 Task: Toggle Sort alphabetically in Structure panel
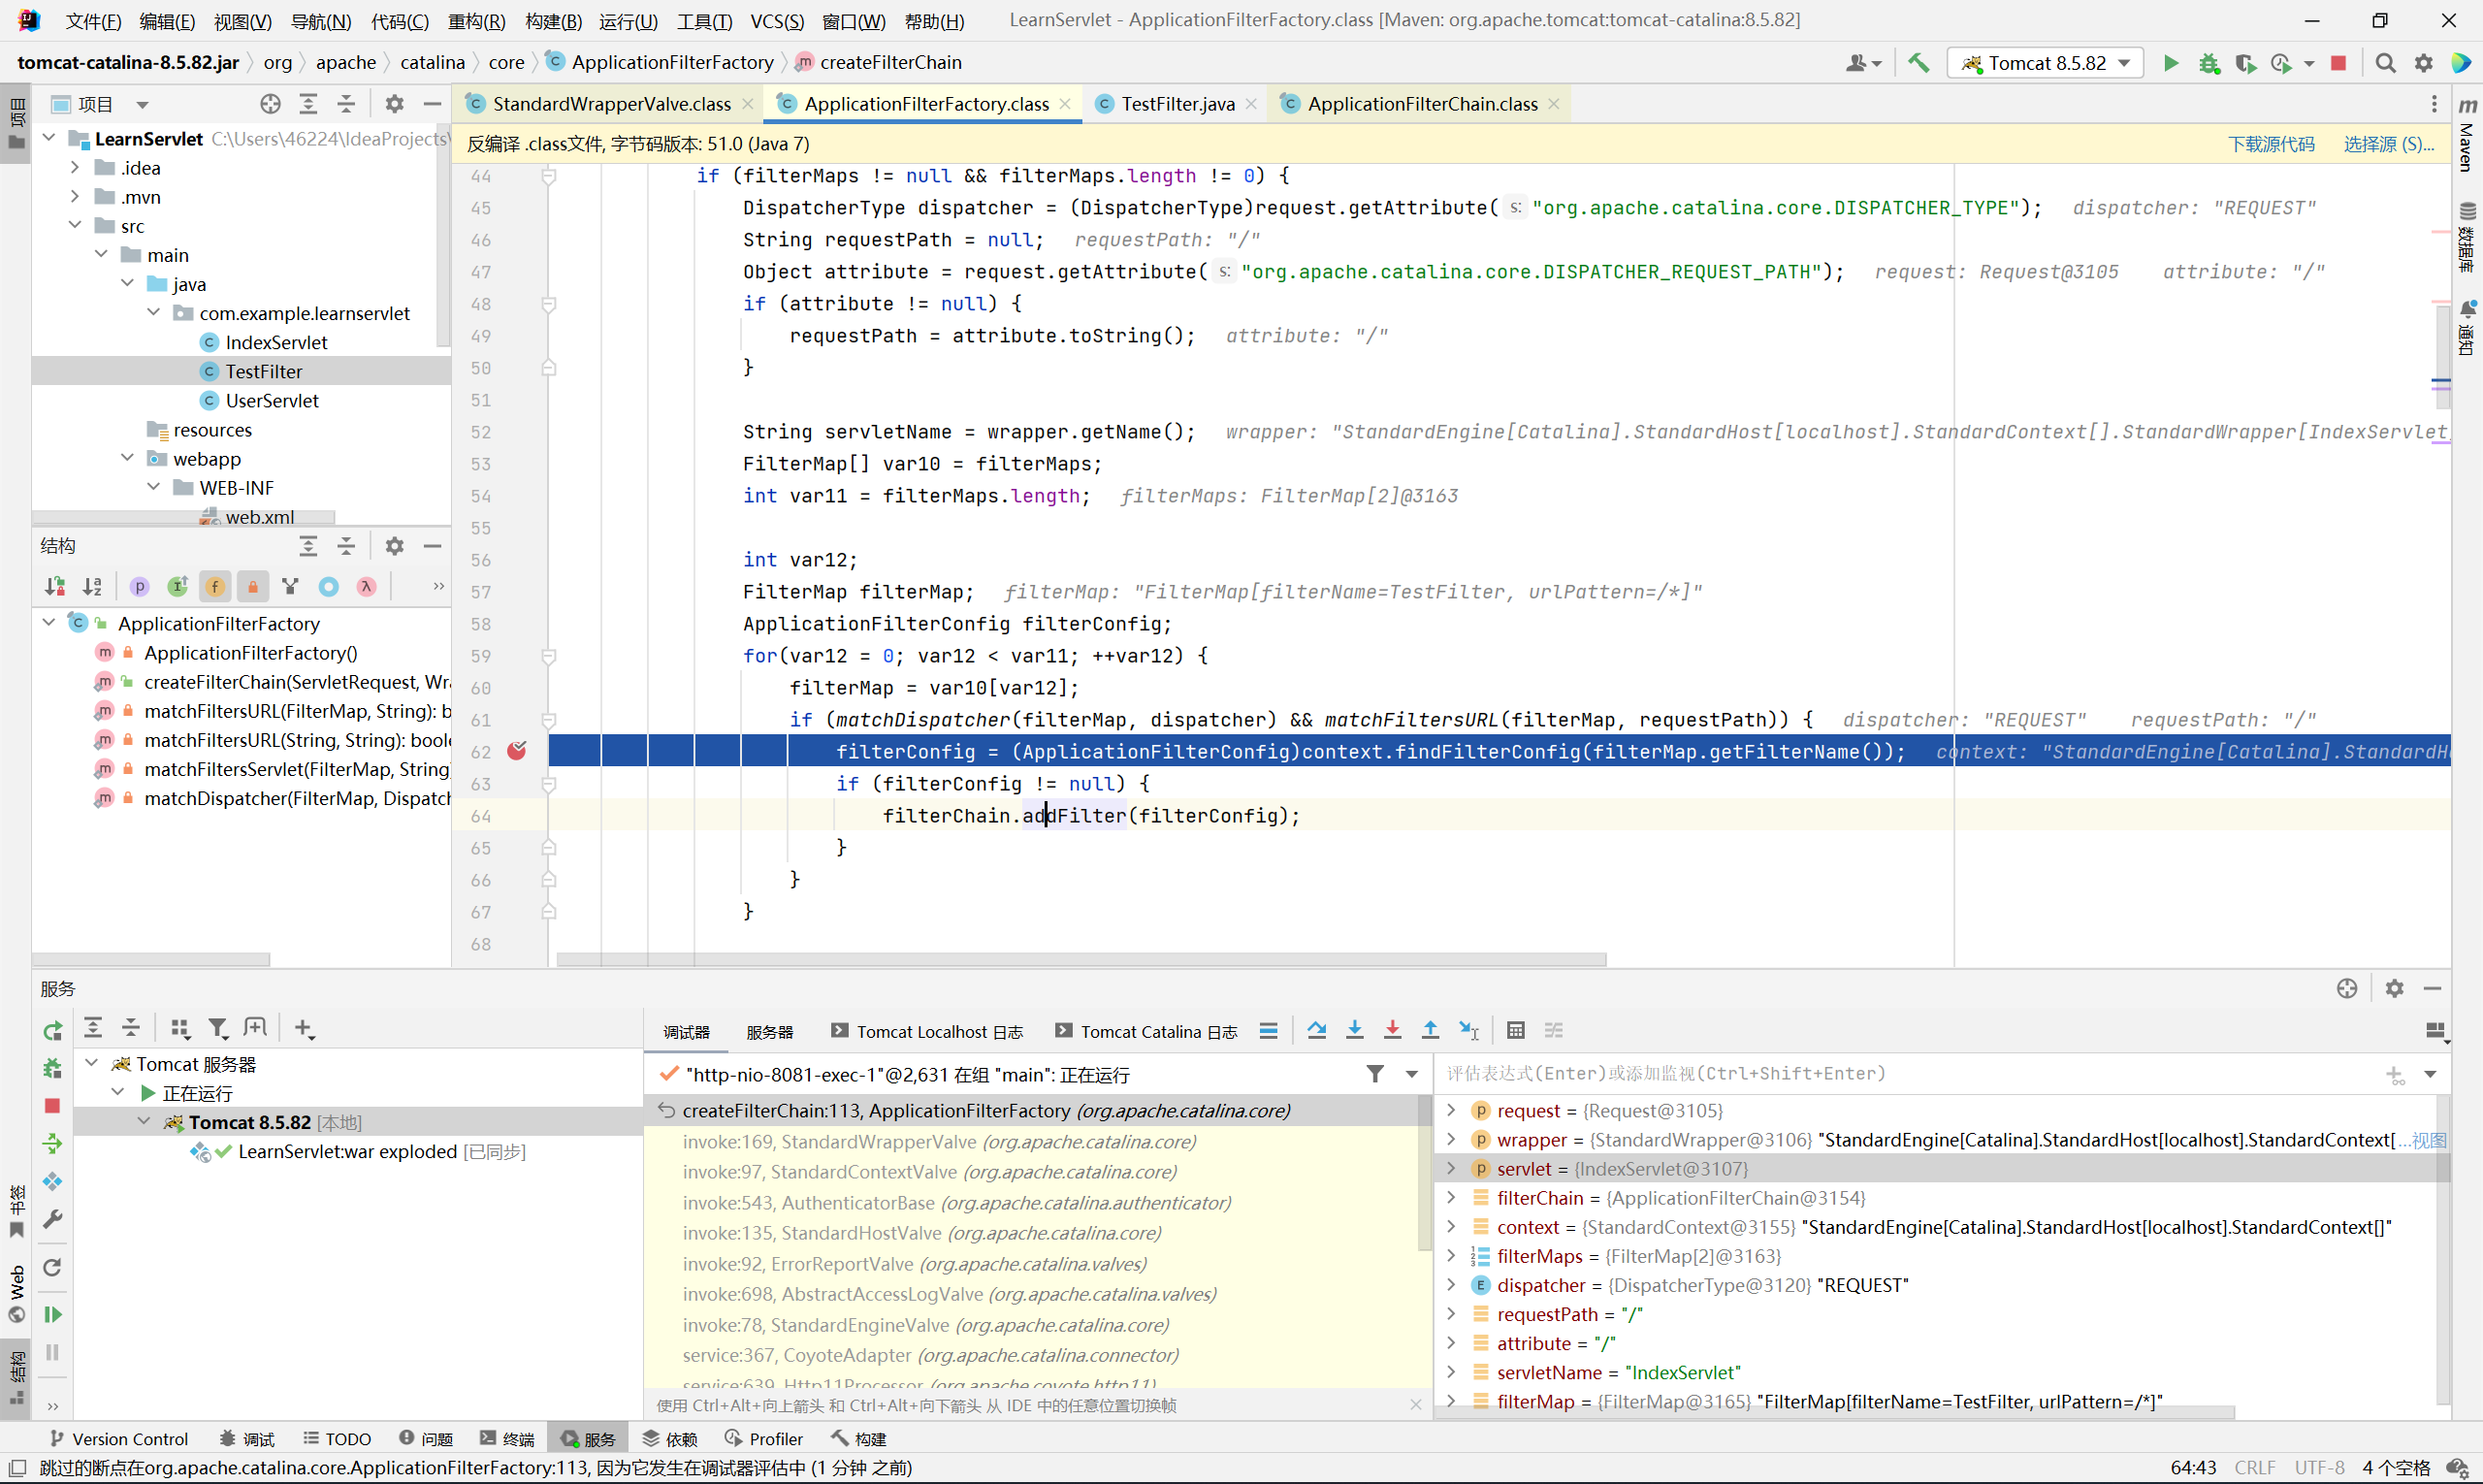point(92,587)
